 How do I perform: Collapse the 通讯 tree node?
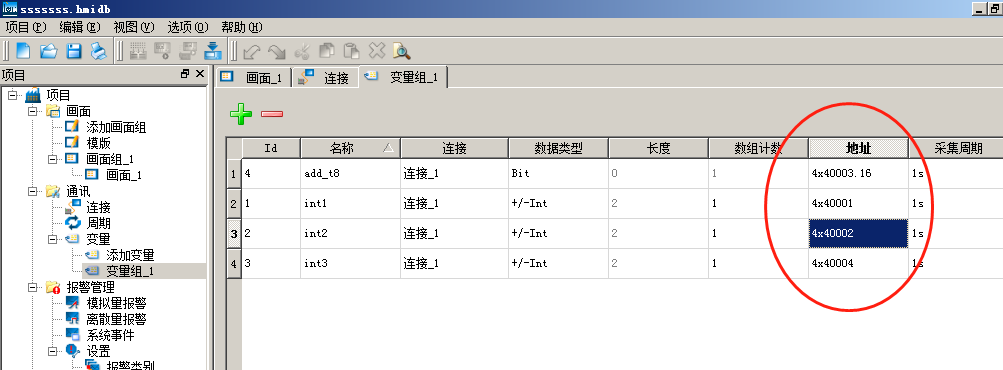(33, 191)
